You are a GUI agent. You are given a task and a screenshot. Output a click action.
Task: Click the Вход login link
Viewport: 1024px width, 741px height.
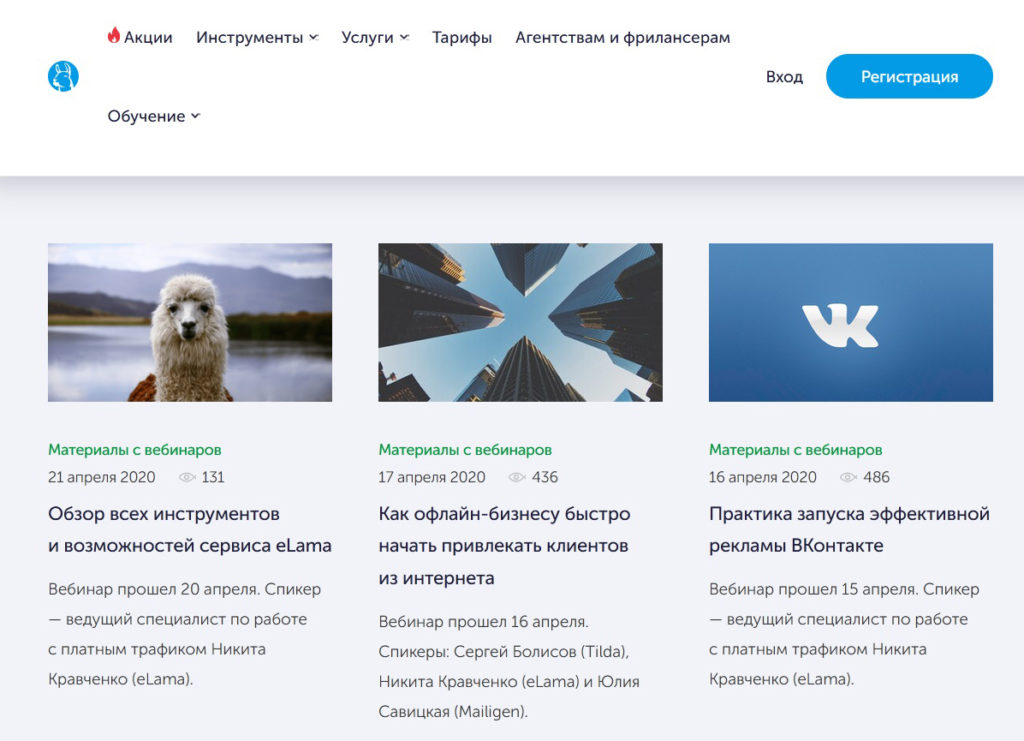(784, 77)
